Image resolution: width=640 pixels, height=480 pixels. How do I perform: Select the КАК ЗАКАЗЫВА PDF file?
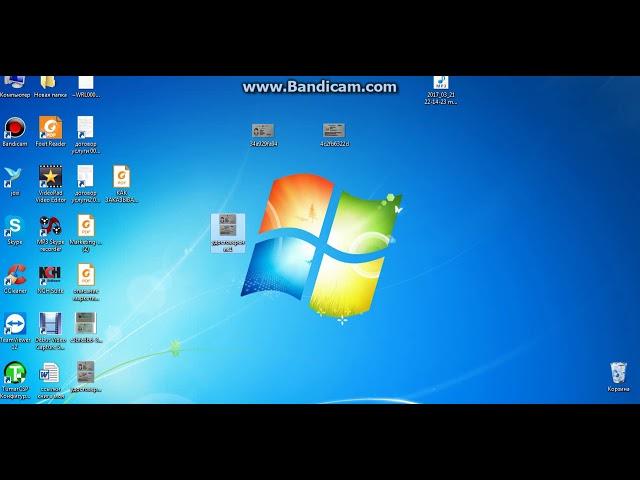point(122,184)
